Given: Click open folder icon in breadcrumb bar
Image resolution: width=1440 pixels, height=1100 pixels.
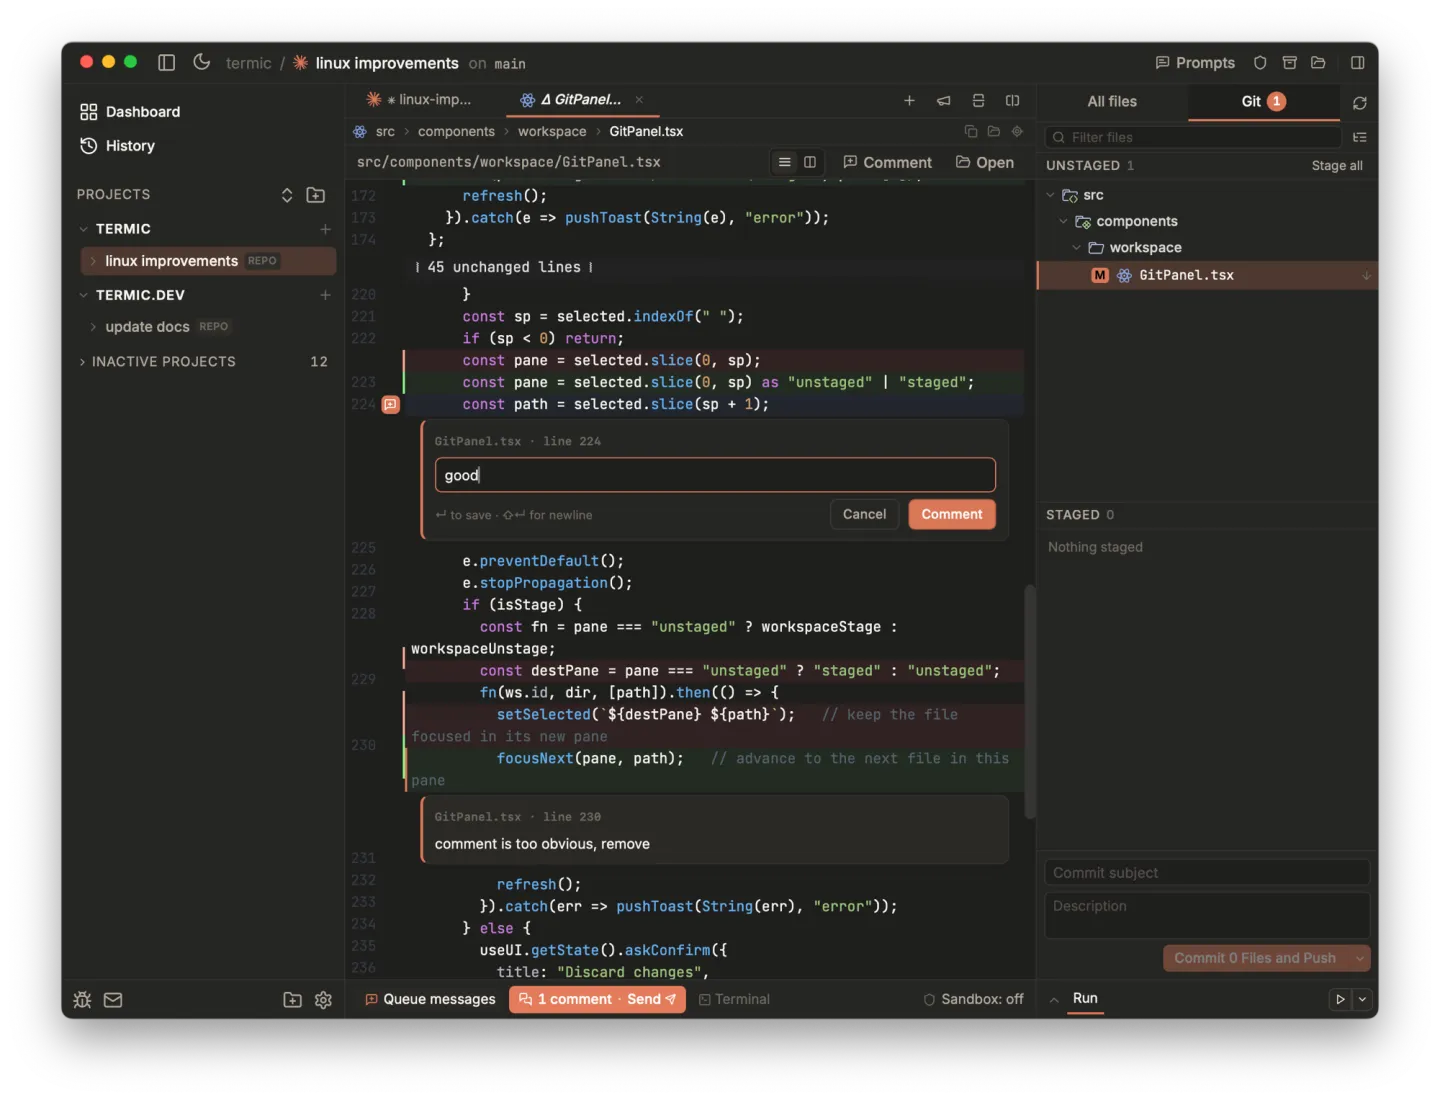Looking at the screenshot, I should 993,131.
